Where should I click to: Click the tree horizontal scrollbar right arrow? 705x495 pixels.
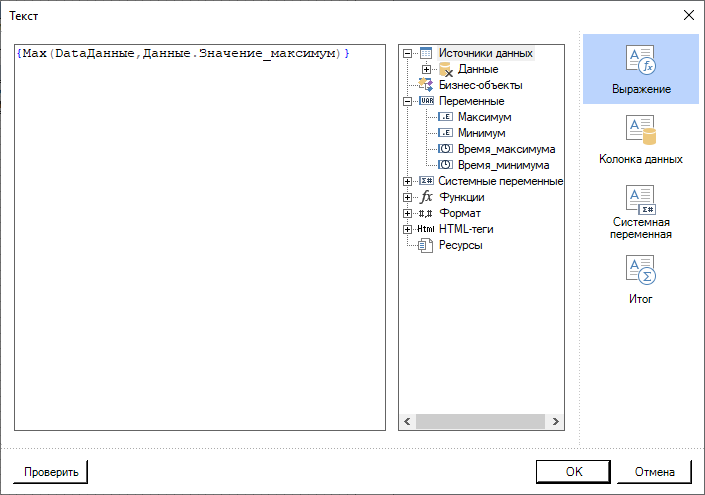556,421
